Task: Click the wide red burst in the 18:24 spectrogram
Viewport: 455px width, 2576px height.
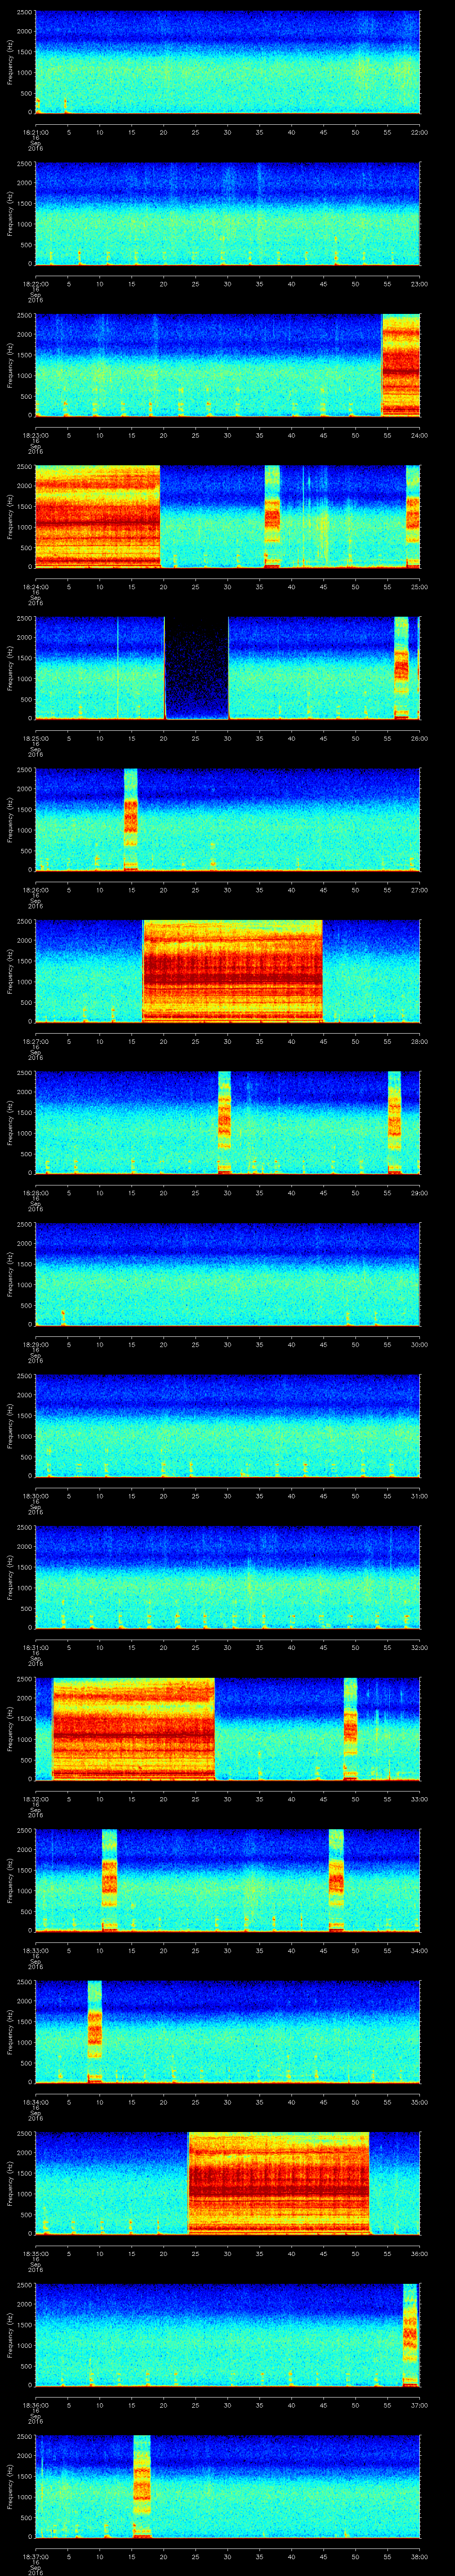Action: click(x=97, y=516)
